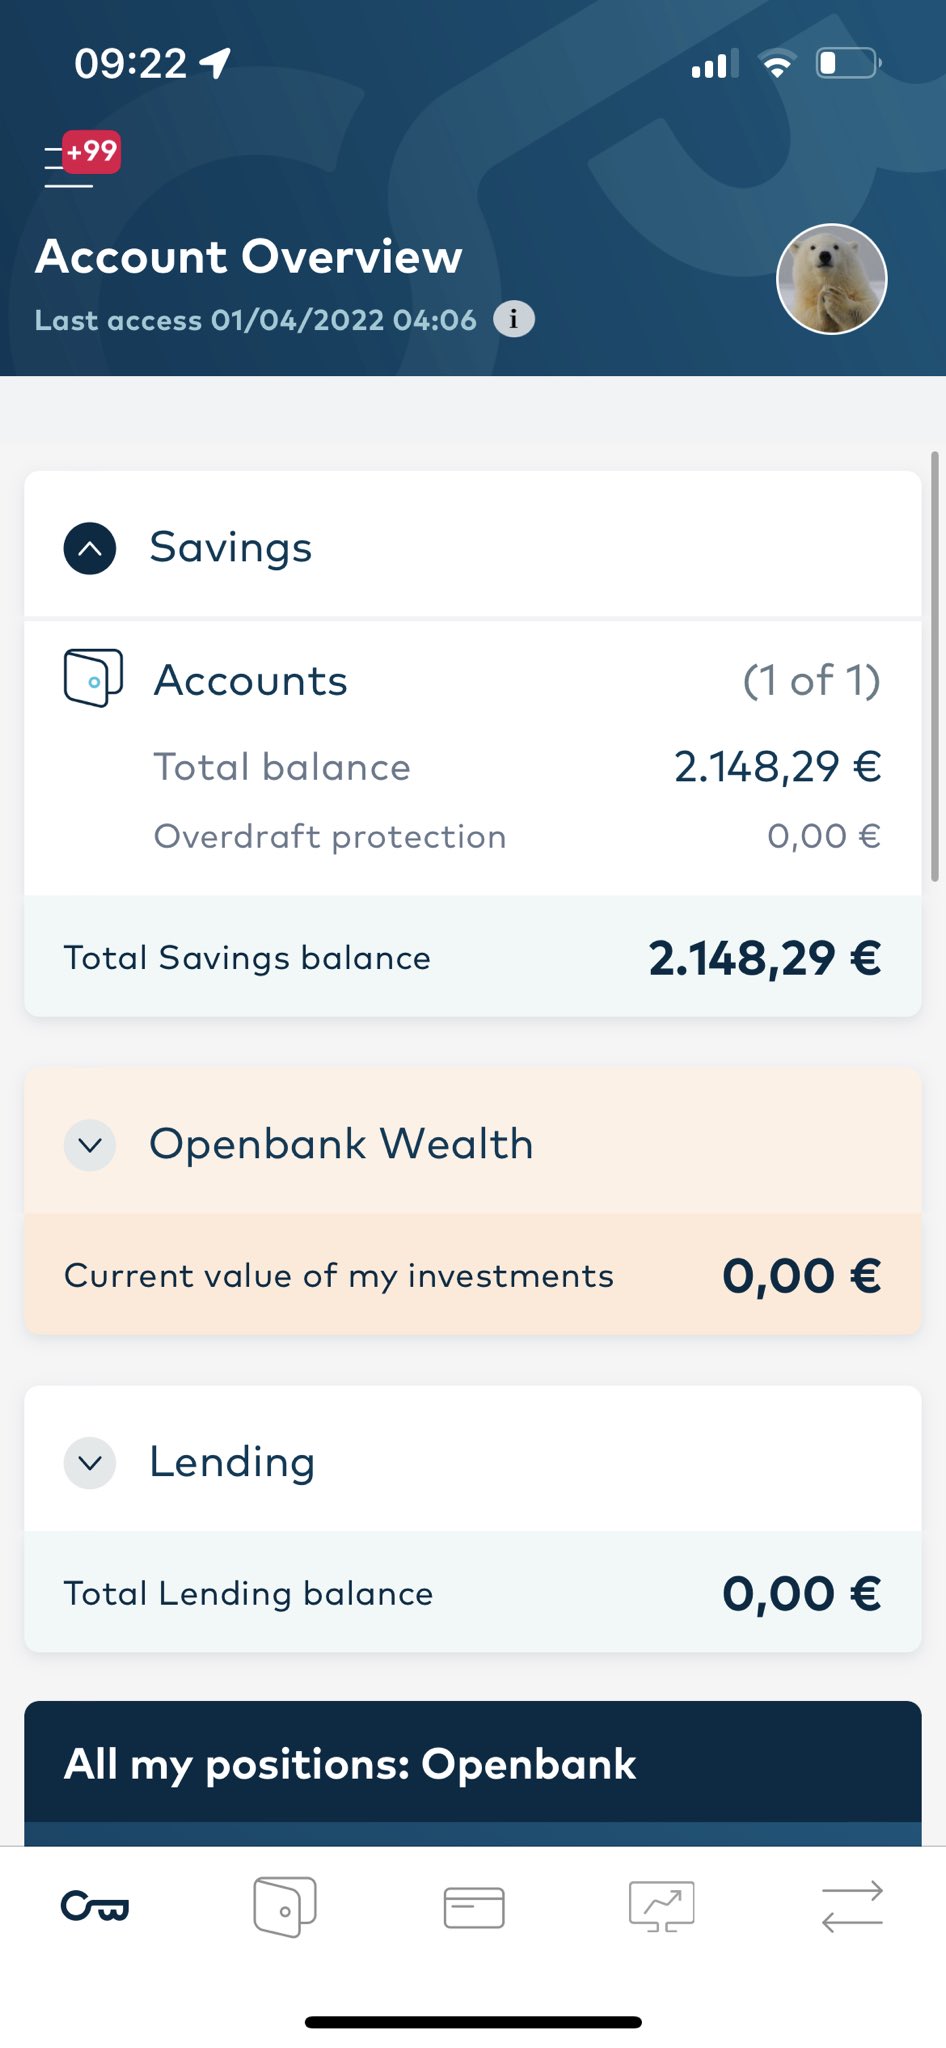
Task: Expand the Openbank Wealth section
Action: [90, 1145]
